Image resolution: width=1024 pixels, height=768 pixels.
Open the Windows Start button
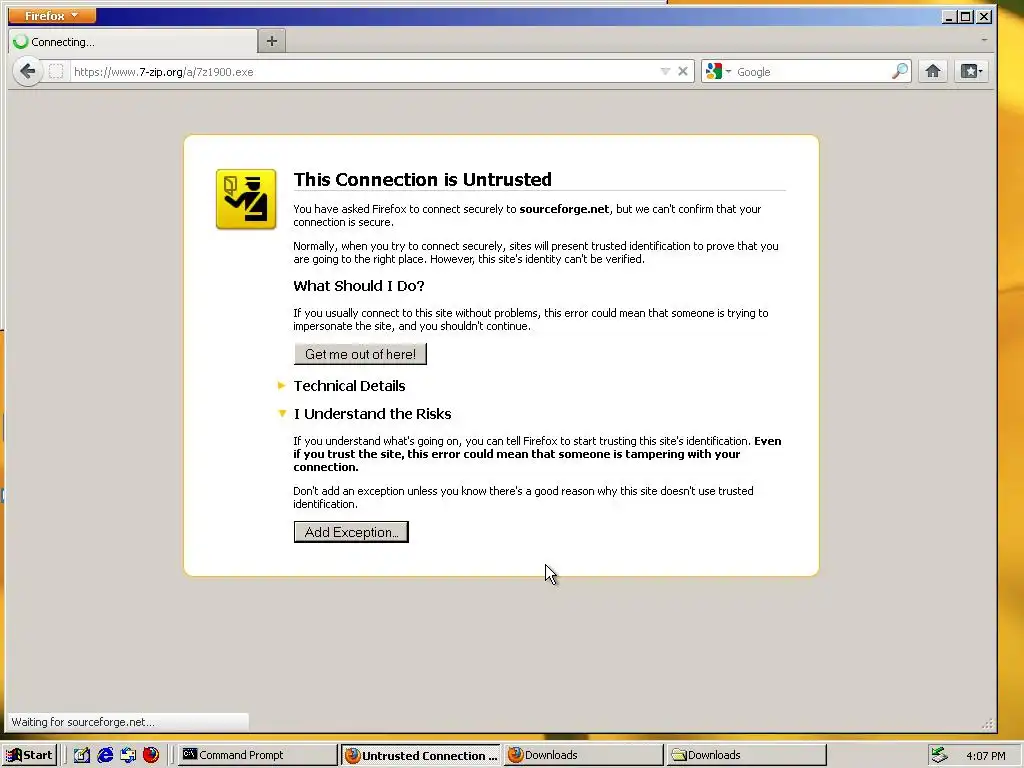[29, 755]
